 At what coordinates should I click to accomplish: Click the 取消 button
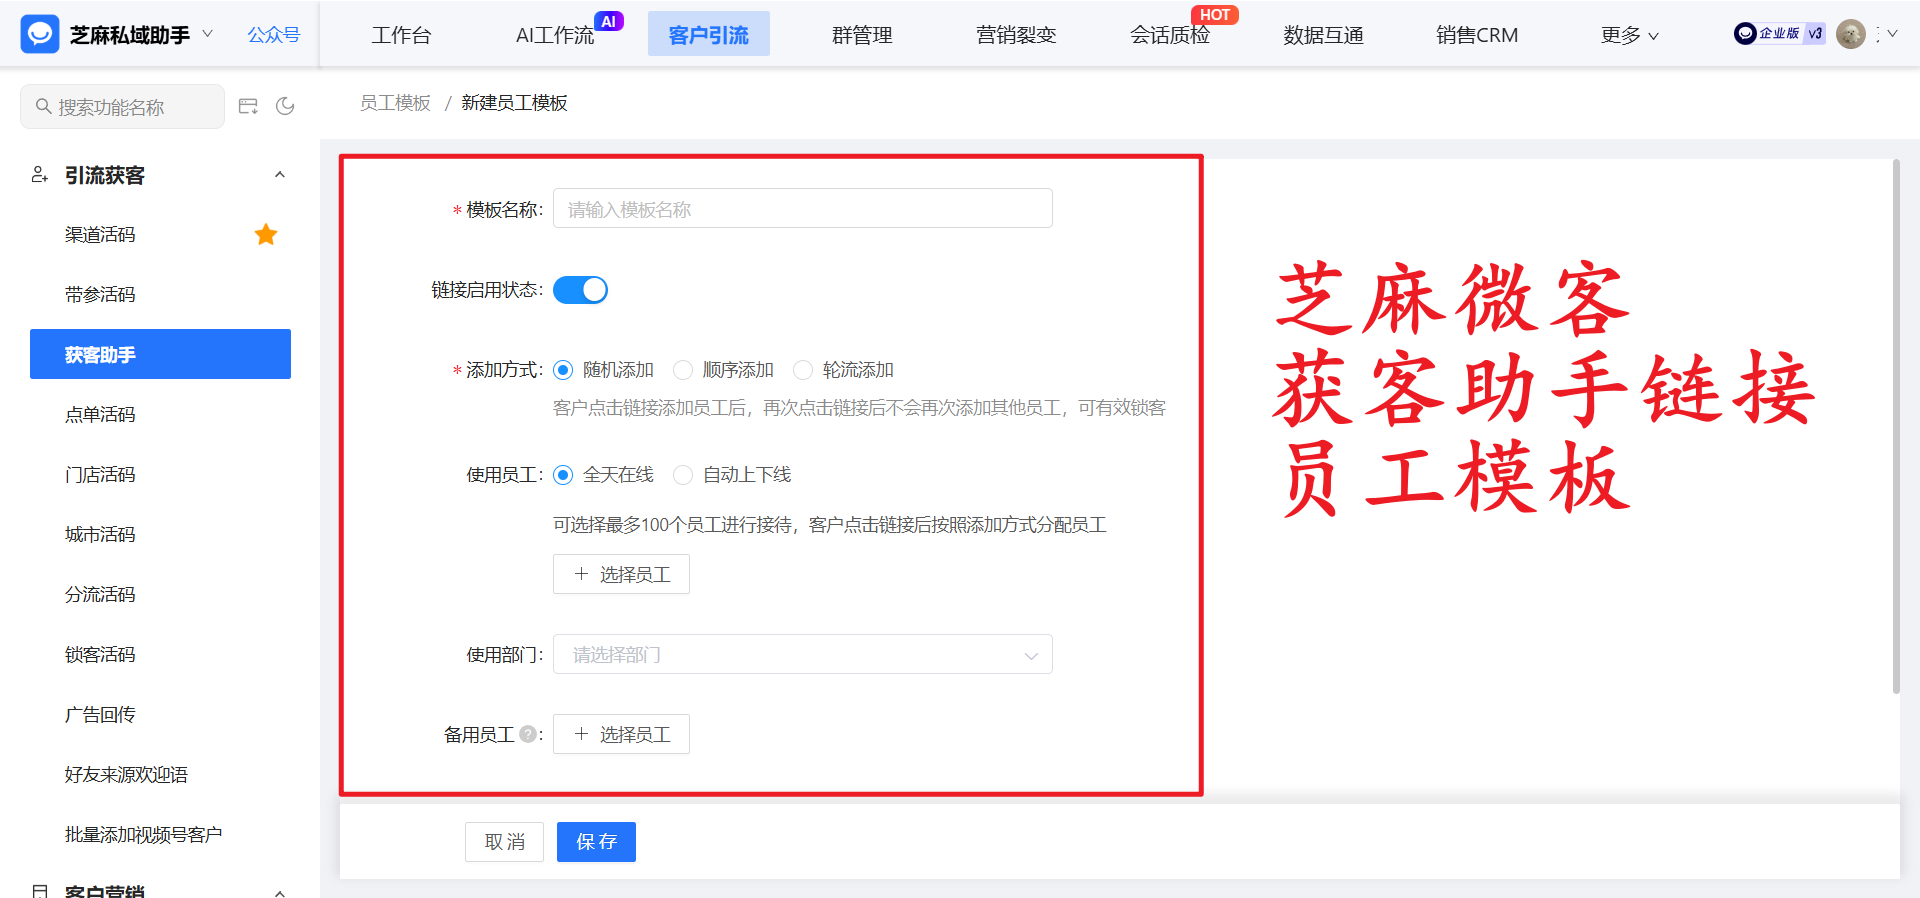[504, 842]
